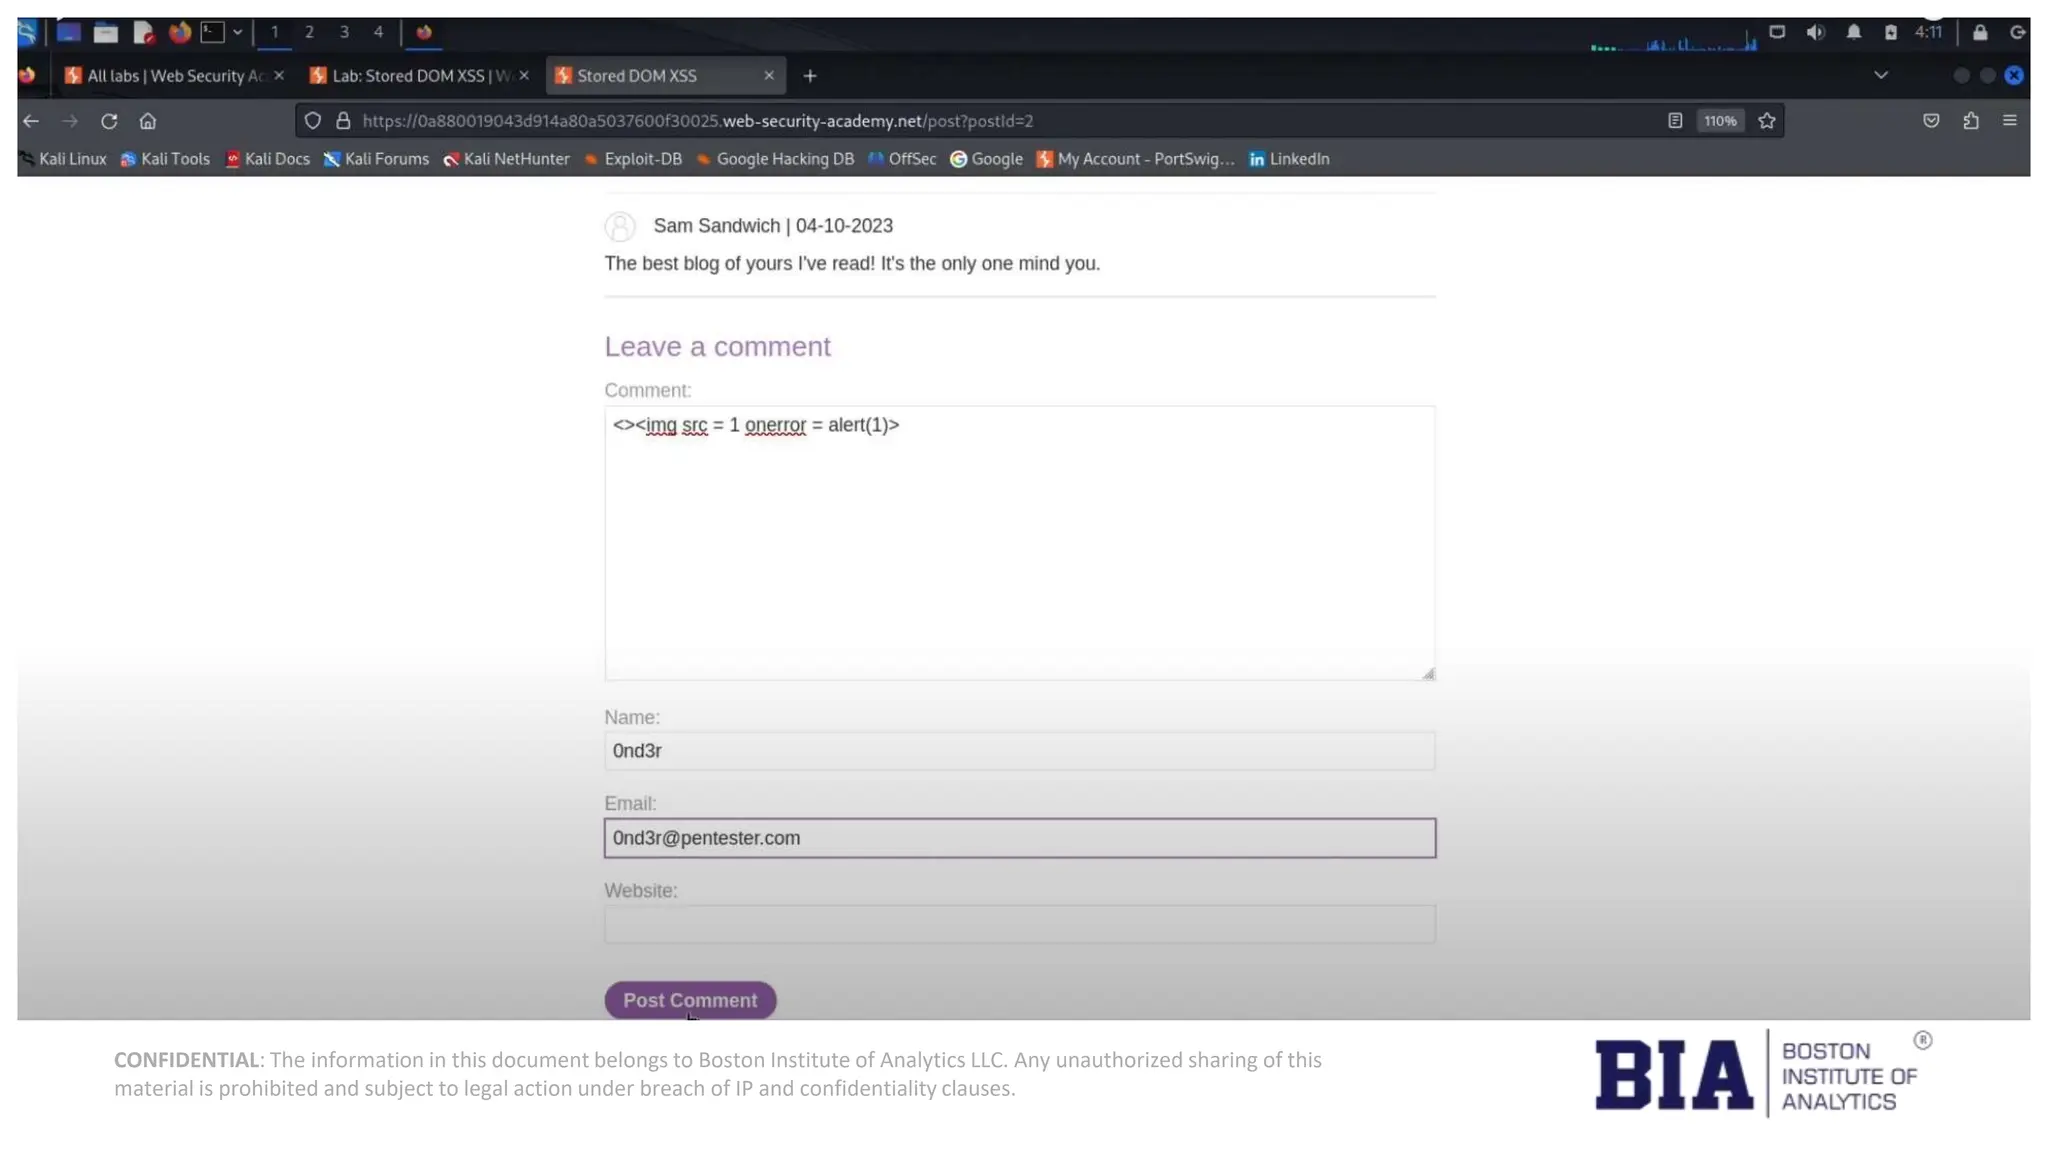The width and height of the screenshot is (2048, 1152).
Task: Click the volume speaker tray icon
Action: pos(1815,32)
